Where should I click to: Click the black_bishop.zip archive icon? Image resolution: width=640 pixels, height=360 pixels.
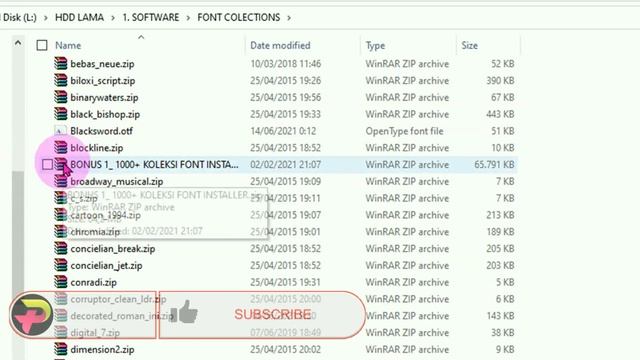tap(60, 114)
